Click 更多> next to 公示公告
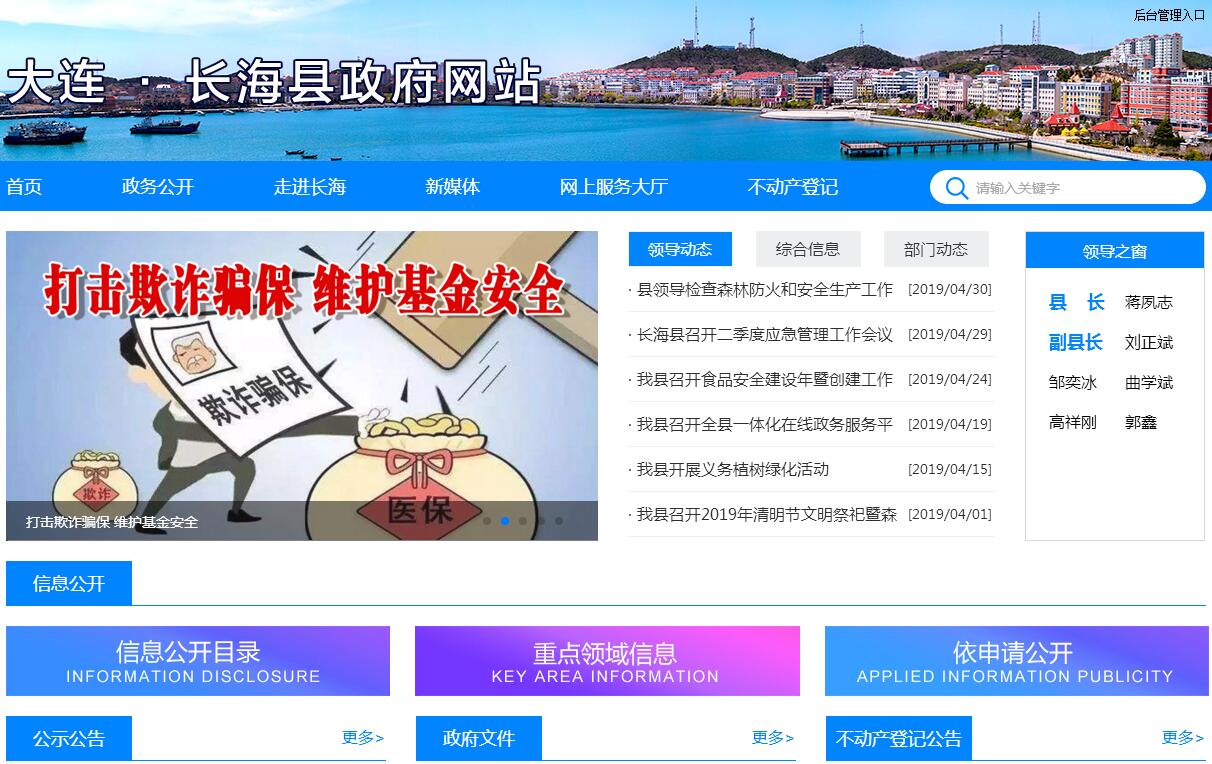The width and height of the screenshot is (1212, 764). click(363, 737)
